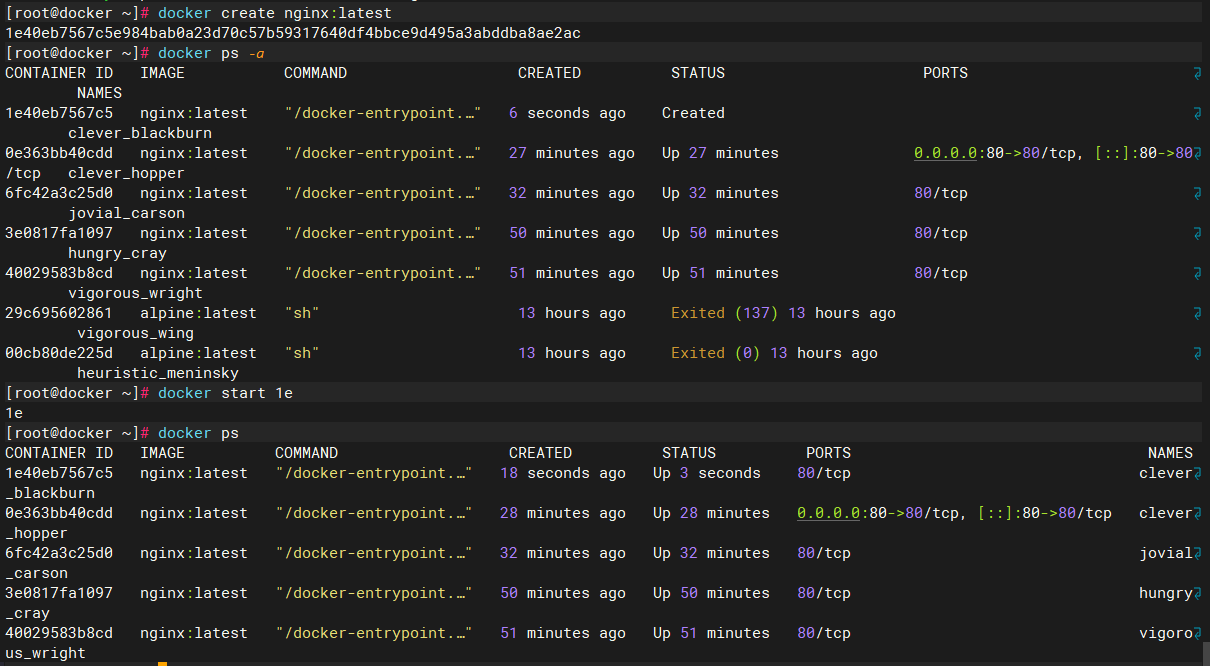Viewport: 1210px width, 666px height.
Task: Click the '6 seconds ago' created value
Action: point(567,113)
